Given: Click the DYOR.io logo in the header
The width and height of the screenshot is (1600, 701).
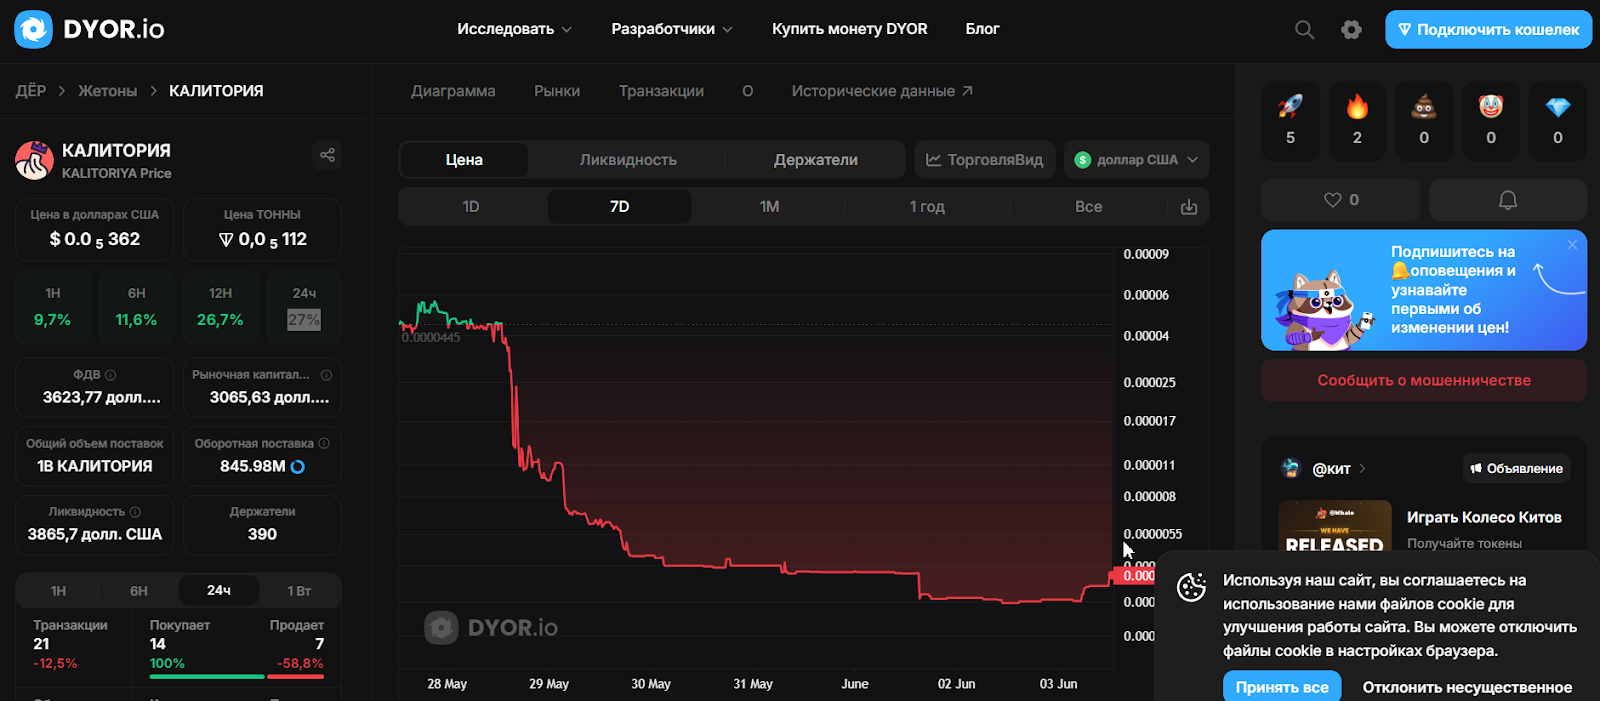Looking at the screenshot, I should [90, 29].
